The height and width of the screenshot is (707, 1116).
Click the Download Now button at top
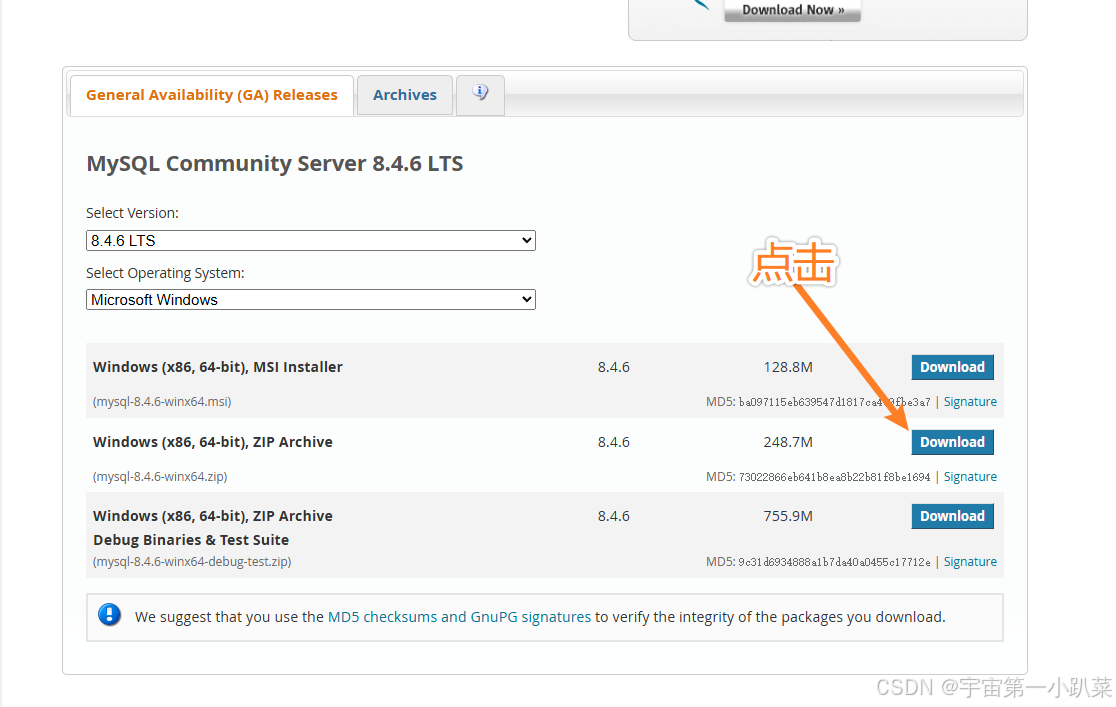click(x=792, y=10)
